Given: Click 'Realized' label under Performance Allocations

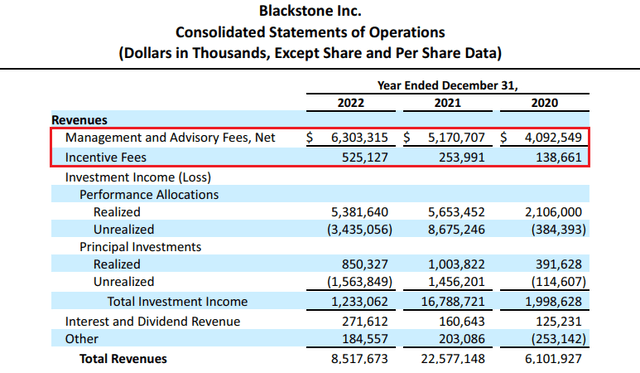Looking at the screenshot, I should pyautogui.click(x=117, y=212).
